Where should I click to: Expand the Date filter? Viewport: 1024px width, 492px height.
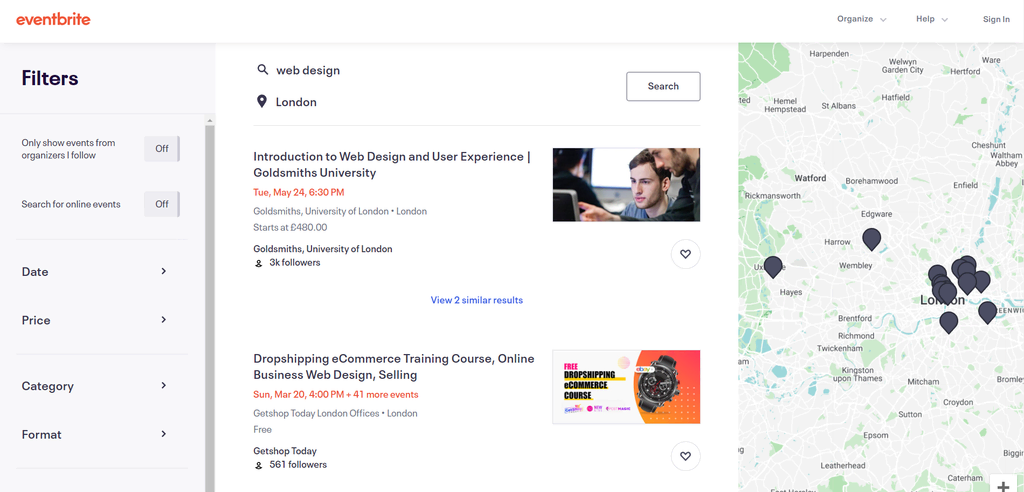point(95,272)
